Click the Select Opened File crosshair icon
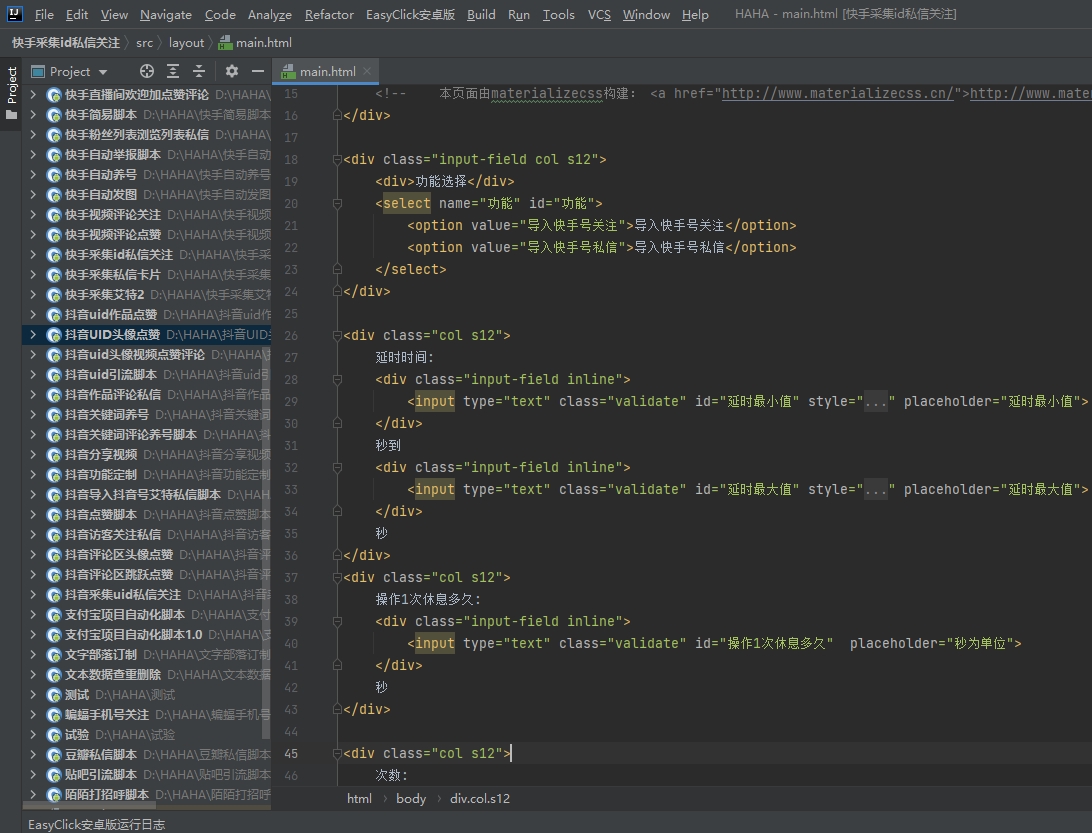This screenshot has height=833, width=1092. [146, 71]
